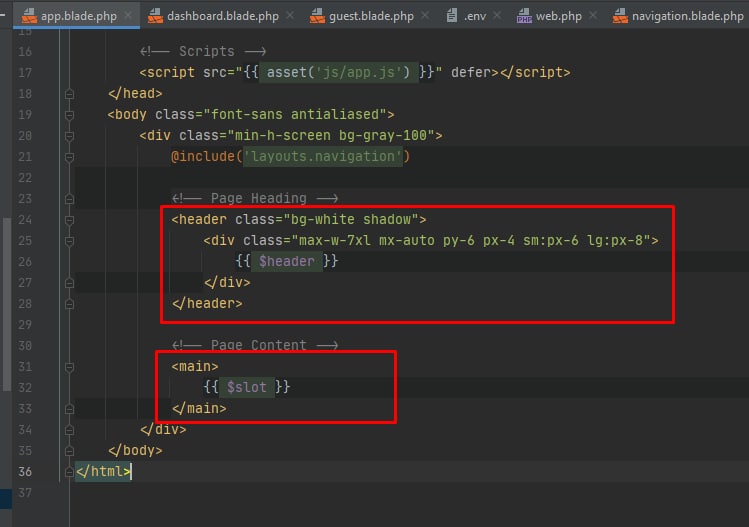This screenshot has width=749, height=527.
Task: Click the $slot variable
Action: coord(246,387)
